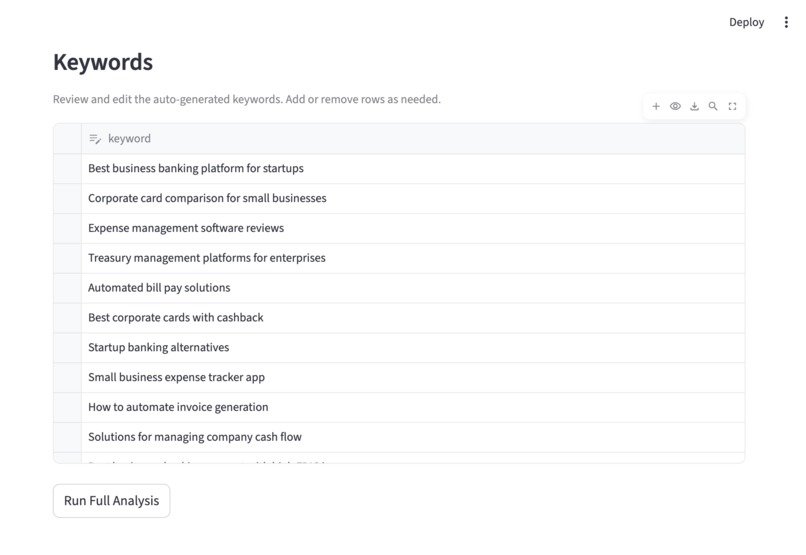Select 'Startup banking alternatives' cell
This screenshot has height=555, width=806.
(413, 347)
